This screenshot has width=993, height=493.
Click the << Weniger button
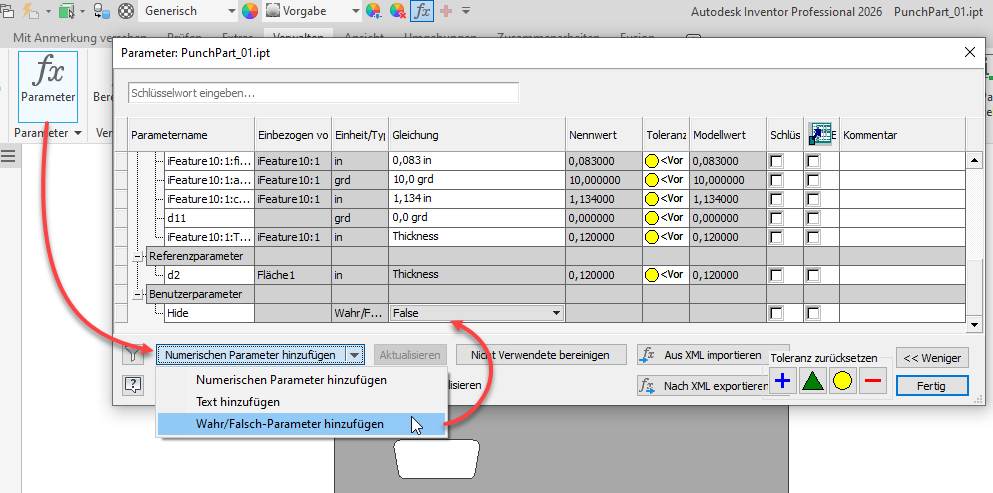[932, 358]
